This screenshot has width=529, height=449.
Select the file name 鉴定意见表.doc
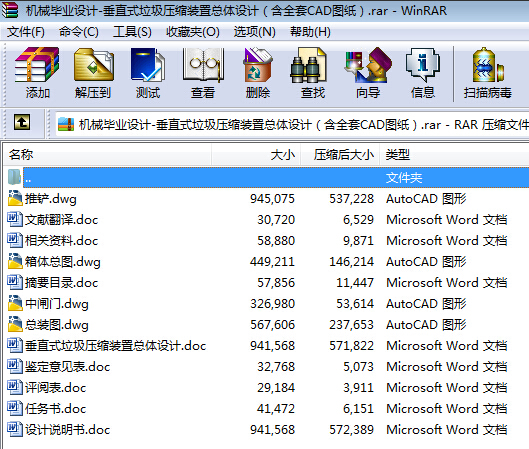tap(67, 366)
